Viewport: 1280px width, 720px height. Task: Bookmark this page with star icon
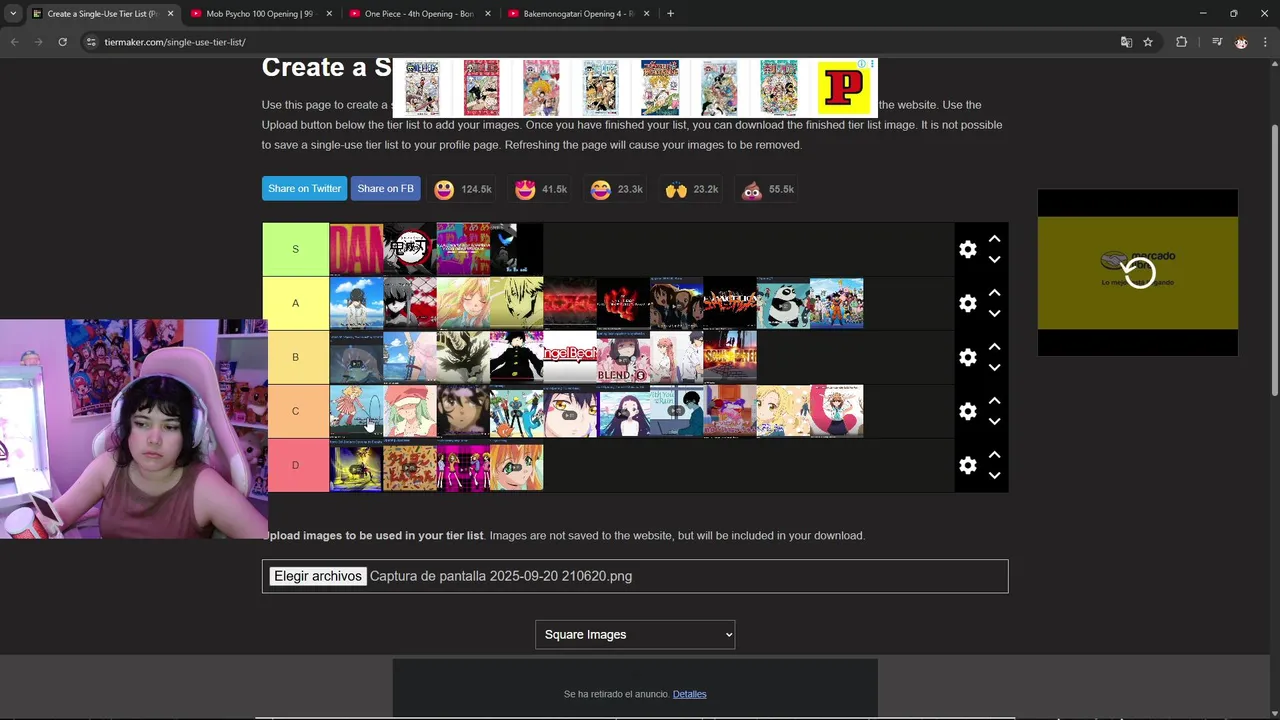pos(1148,42)
